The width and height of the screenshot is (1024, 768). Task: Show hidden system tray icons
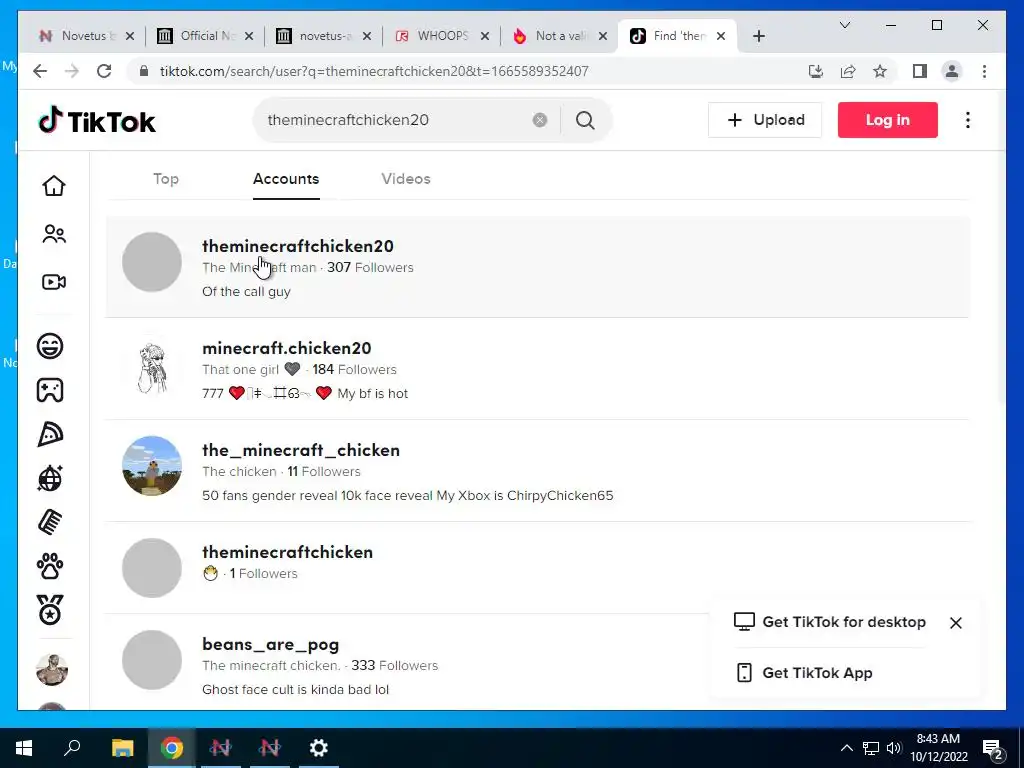tap(846, 748)
